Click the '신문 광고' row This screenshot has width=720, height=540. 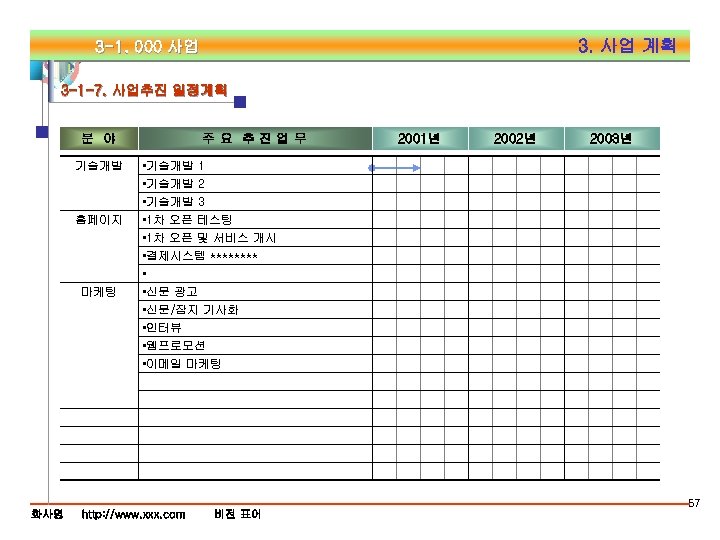255,292
